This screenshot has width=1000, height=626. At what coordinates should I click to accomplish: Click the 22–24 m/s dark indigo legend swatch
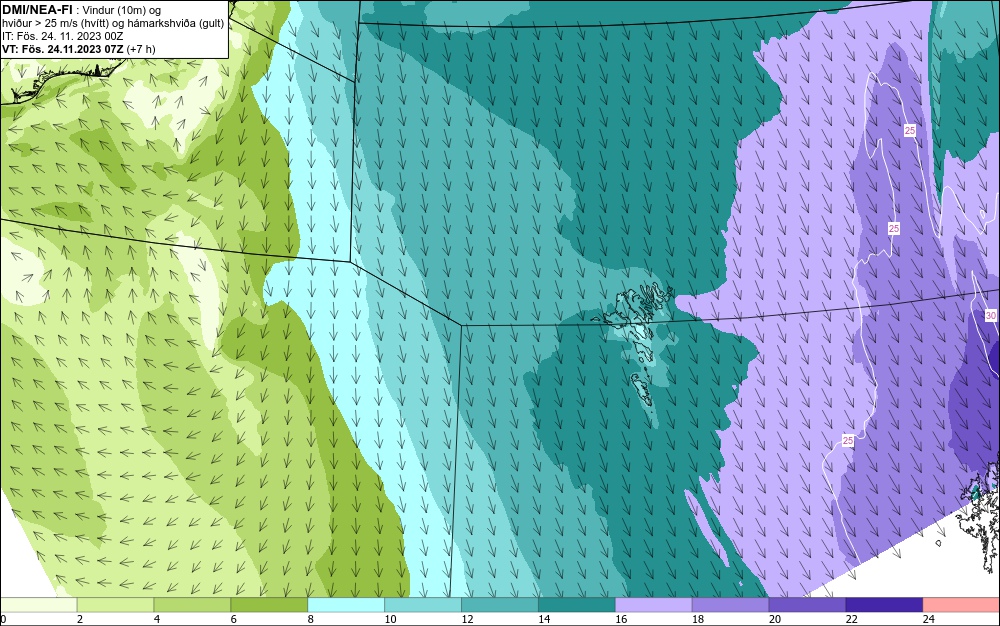884,604
